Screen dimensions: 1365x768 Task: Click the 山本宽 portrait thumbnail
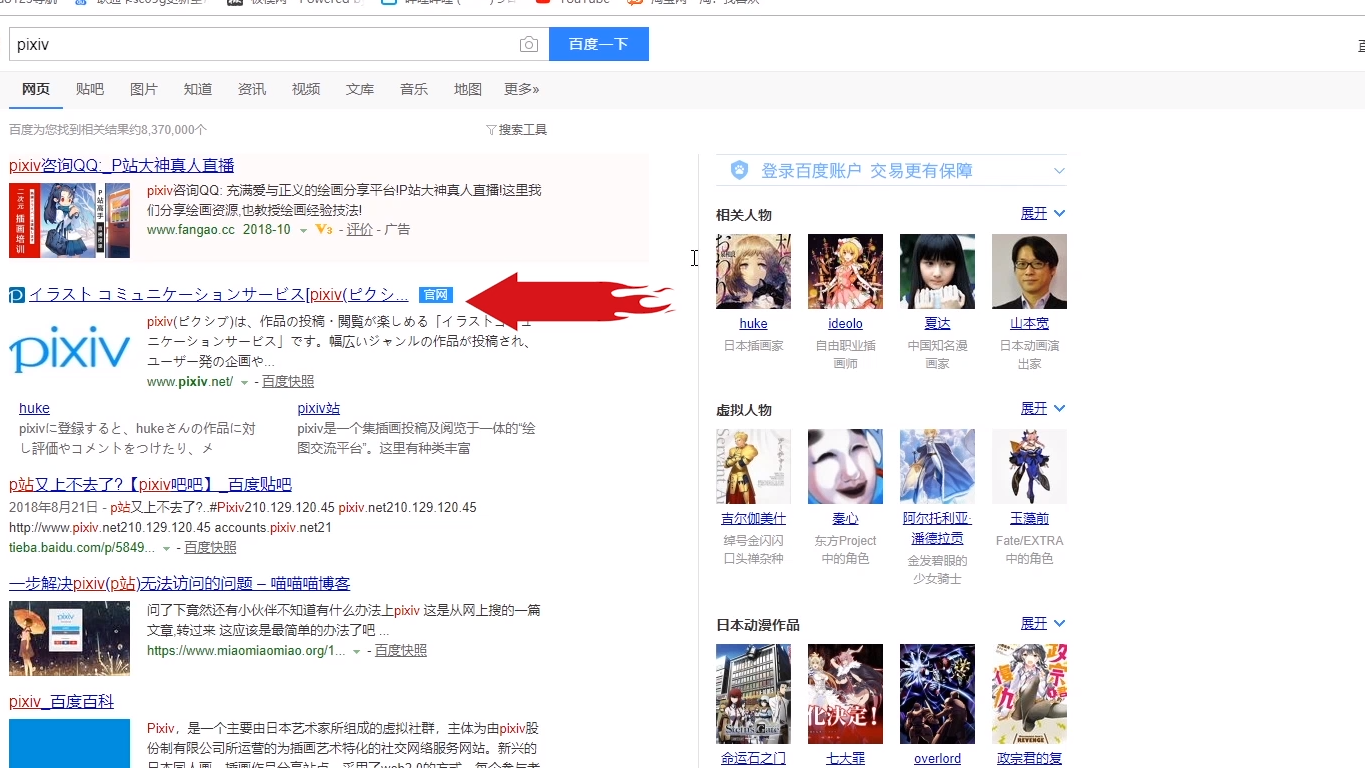tap(1029, 271)
